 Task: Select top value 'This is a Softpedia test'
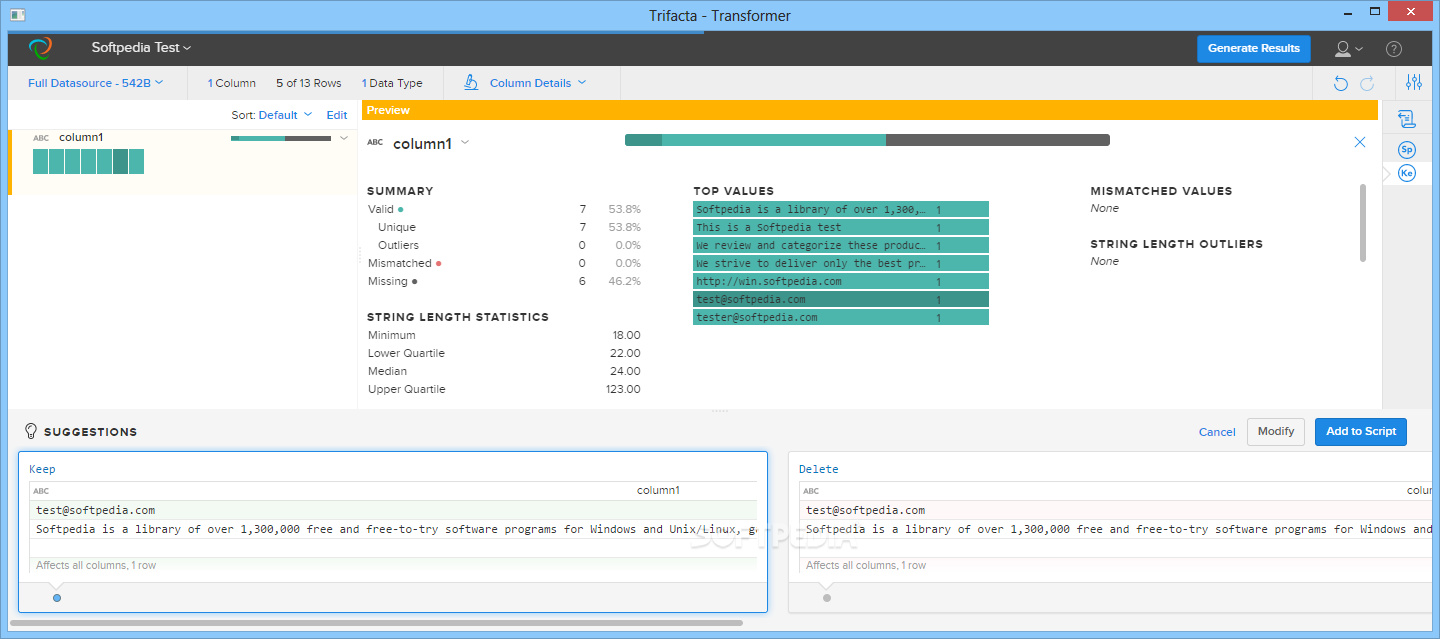(x=841, y=227)
